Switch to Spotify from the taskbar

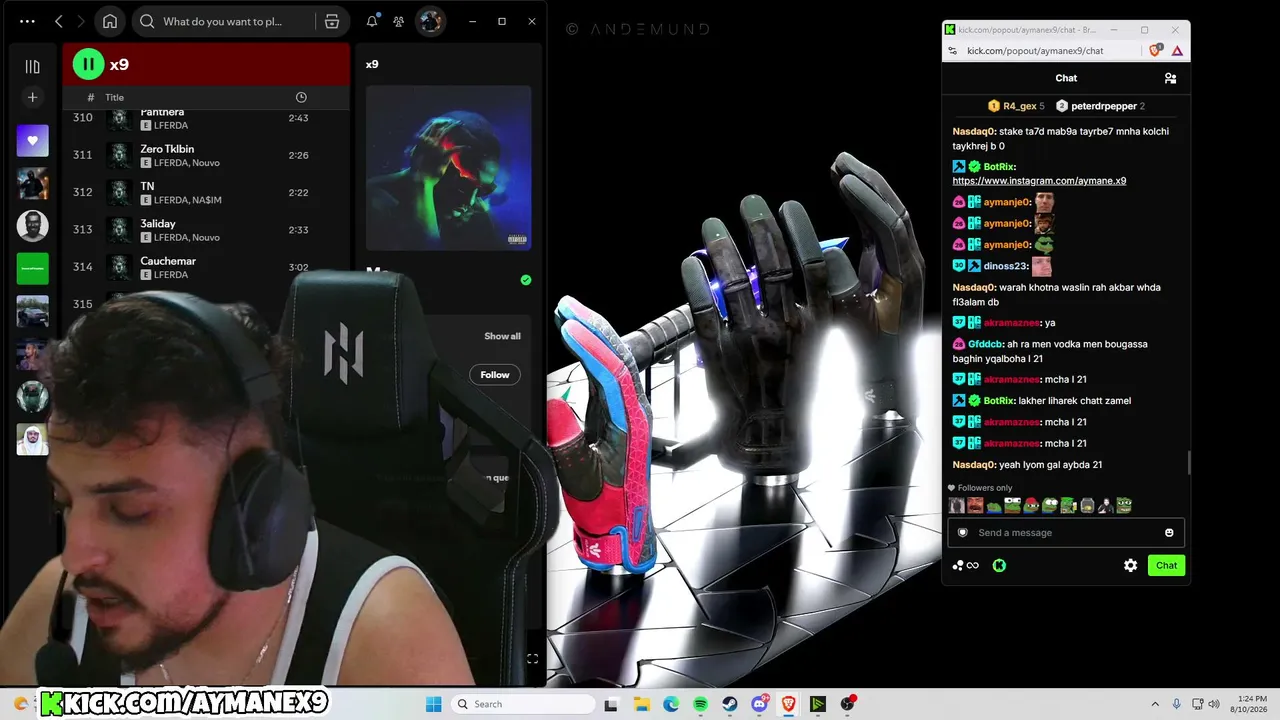[x=700, y=704]
